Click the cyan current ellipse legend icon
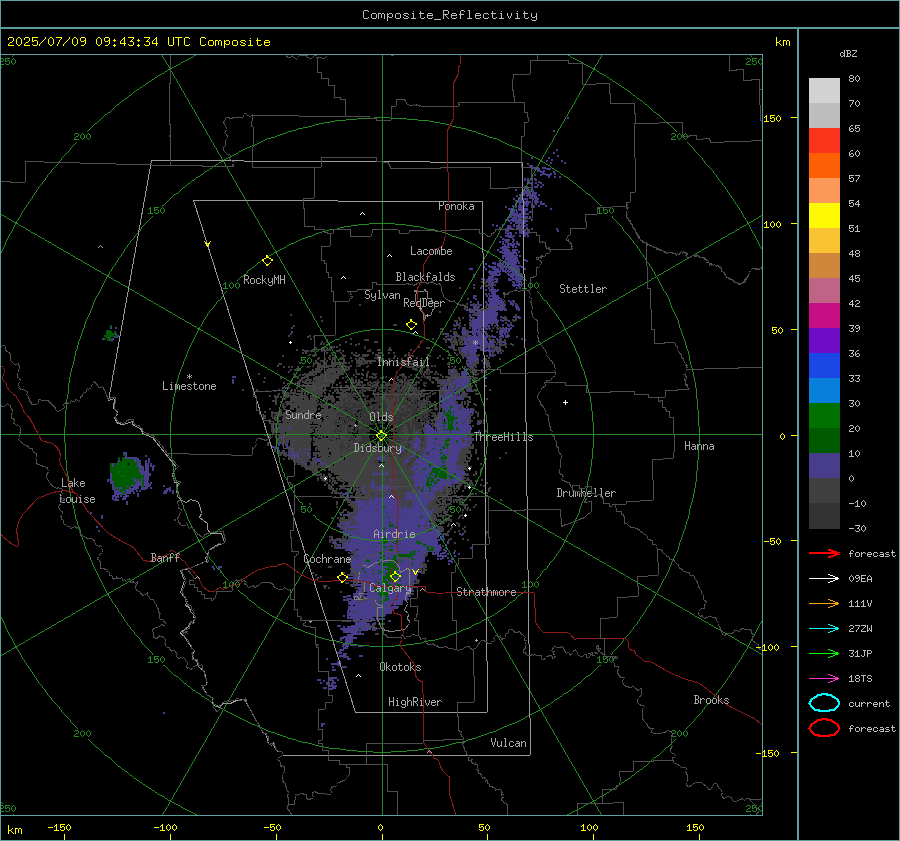900x841 pixels. coord(824,703)
